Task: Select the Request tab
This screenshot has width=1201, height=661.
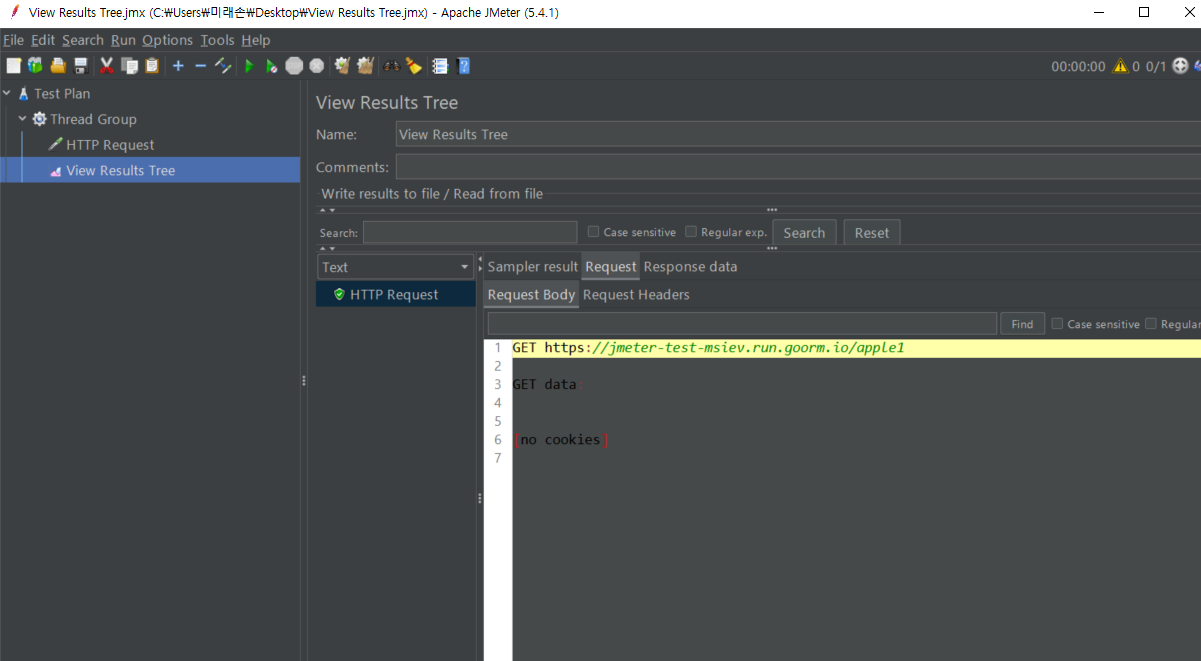Action: pyautogui.click(x=611, y=267)
